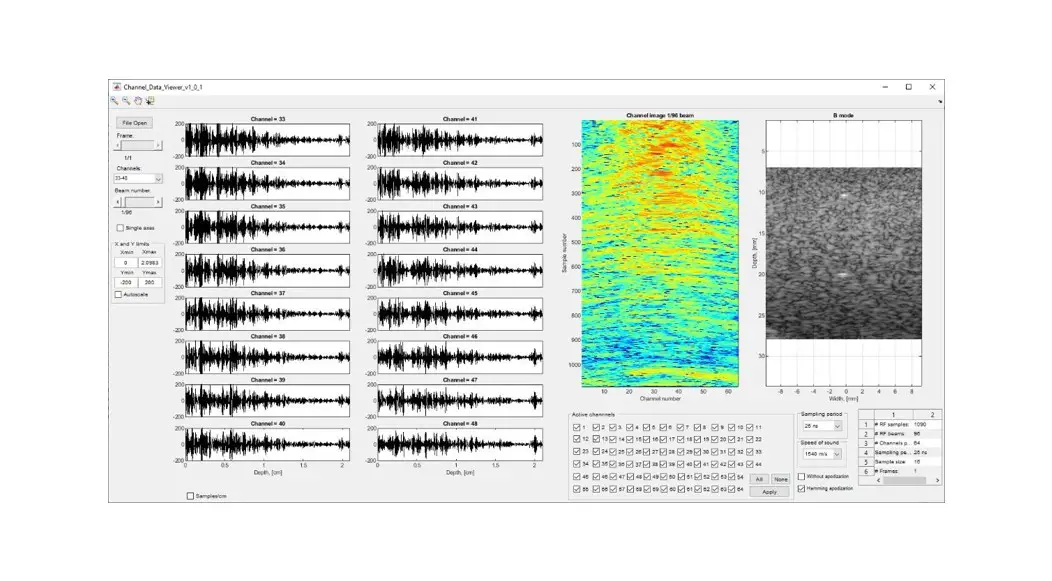Click table column header 1
Viewport: 1052px width, 581px height.
pos(892,415)
